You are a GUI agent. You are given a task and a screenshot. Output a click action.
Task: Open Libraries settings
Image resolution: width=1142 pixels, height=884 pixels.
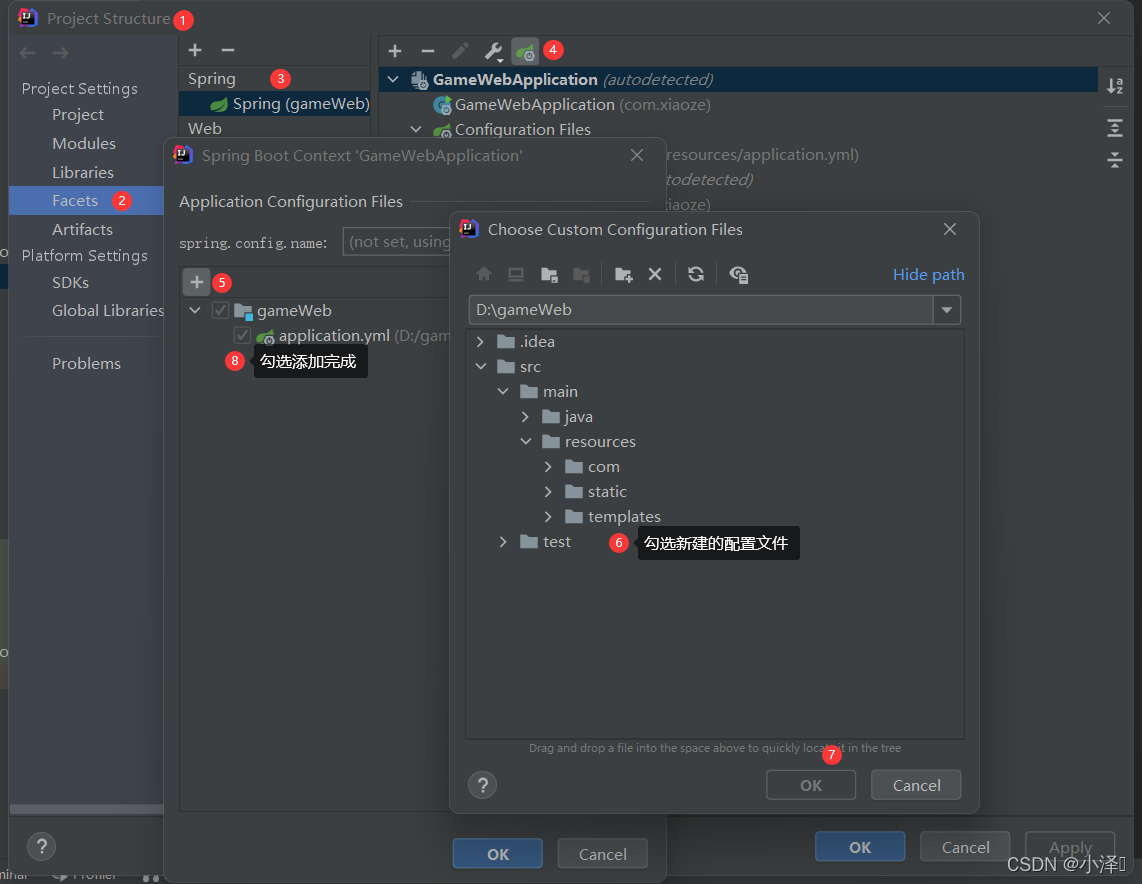click(83, 173)
